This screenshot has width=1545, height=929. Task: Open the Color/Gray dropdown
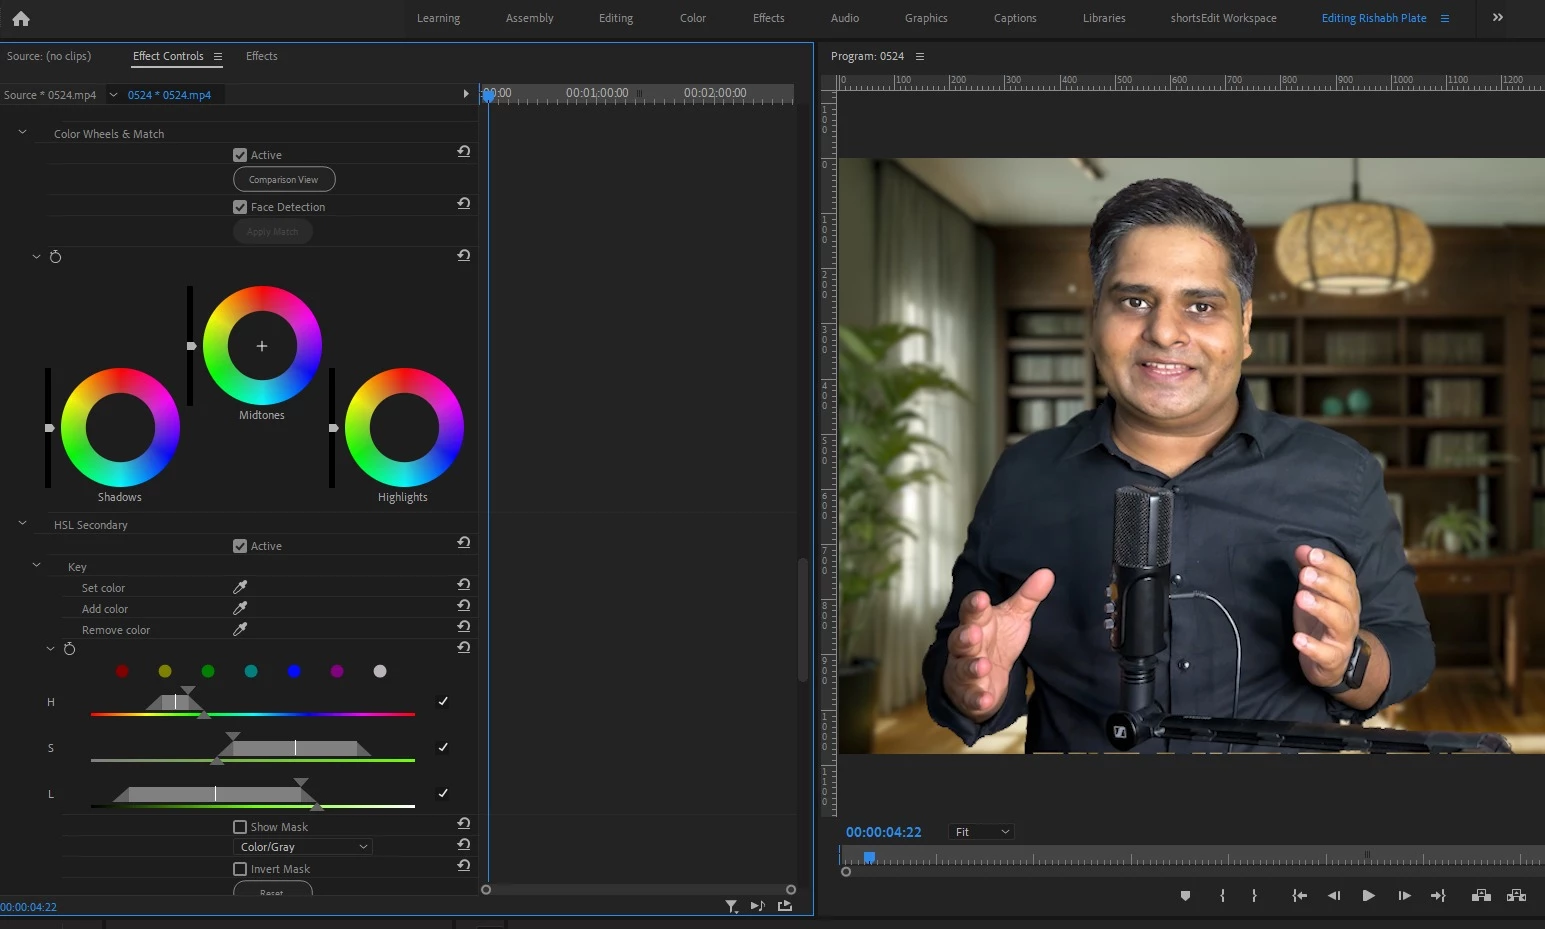click(x=303, y=847)
